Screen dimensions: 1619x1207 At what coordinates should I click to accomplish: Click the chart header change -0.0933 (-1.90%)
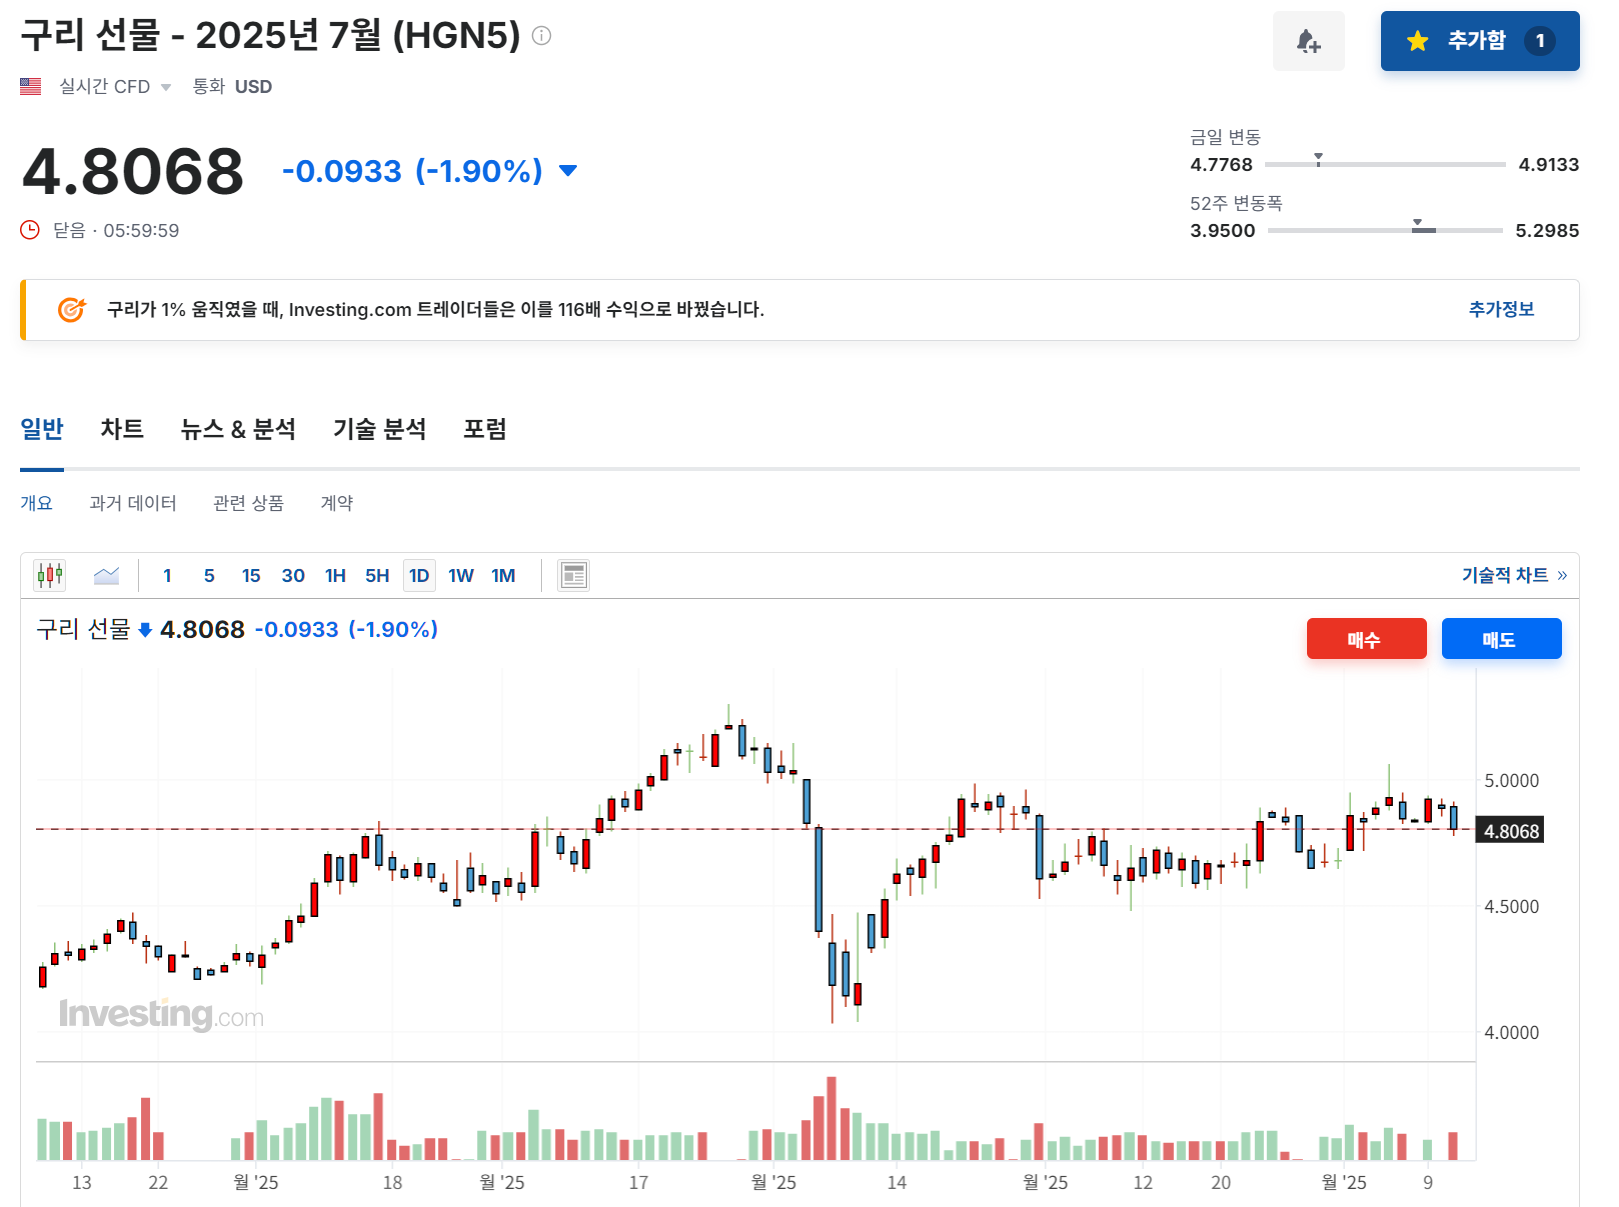[x=346, y=630]
